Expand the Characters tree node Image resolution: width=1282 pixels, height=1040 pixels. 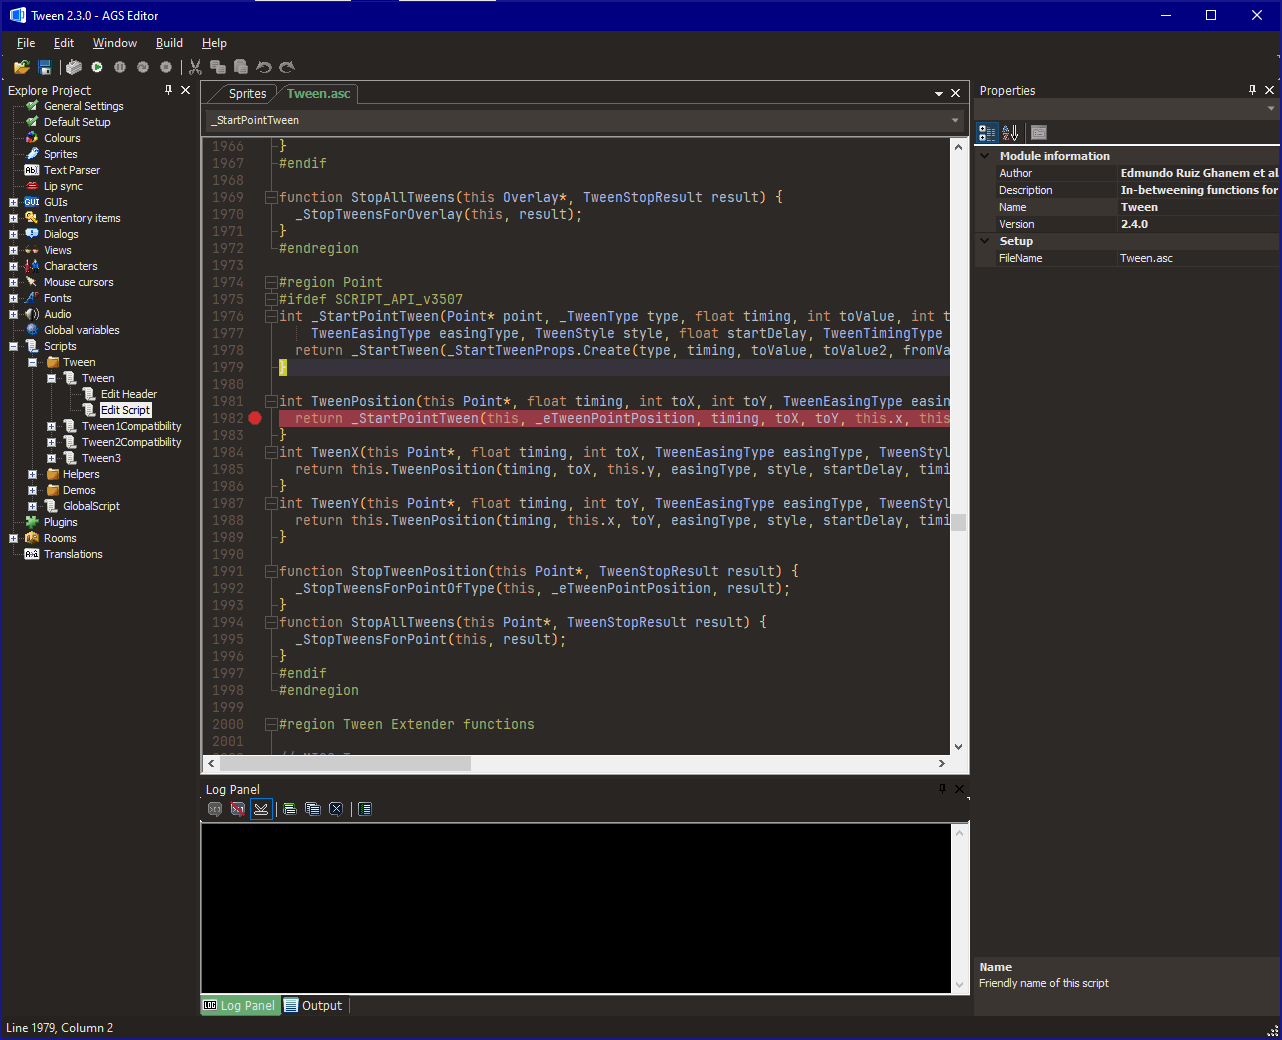(x=13, y=266)
